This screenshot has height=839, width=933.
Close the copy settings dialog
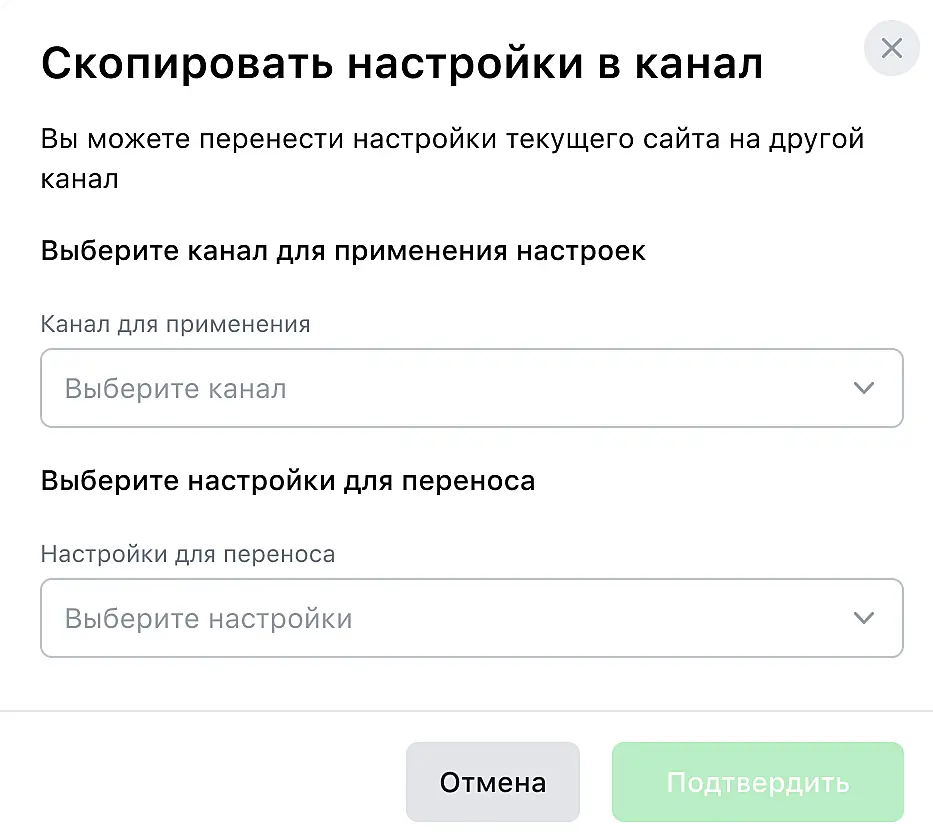pos(891,48)
